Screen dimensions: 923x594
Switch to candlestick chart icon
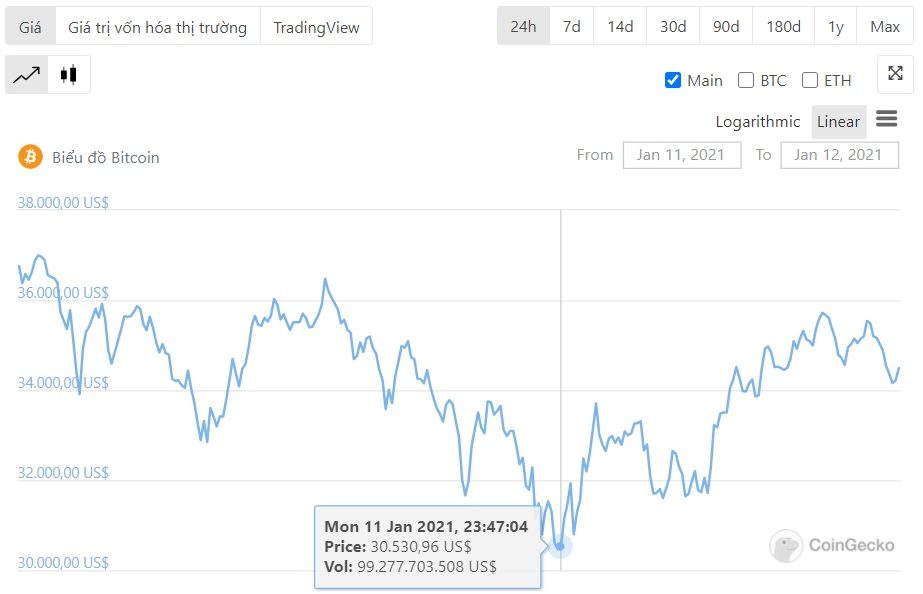point(69,75)
